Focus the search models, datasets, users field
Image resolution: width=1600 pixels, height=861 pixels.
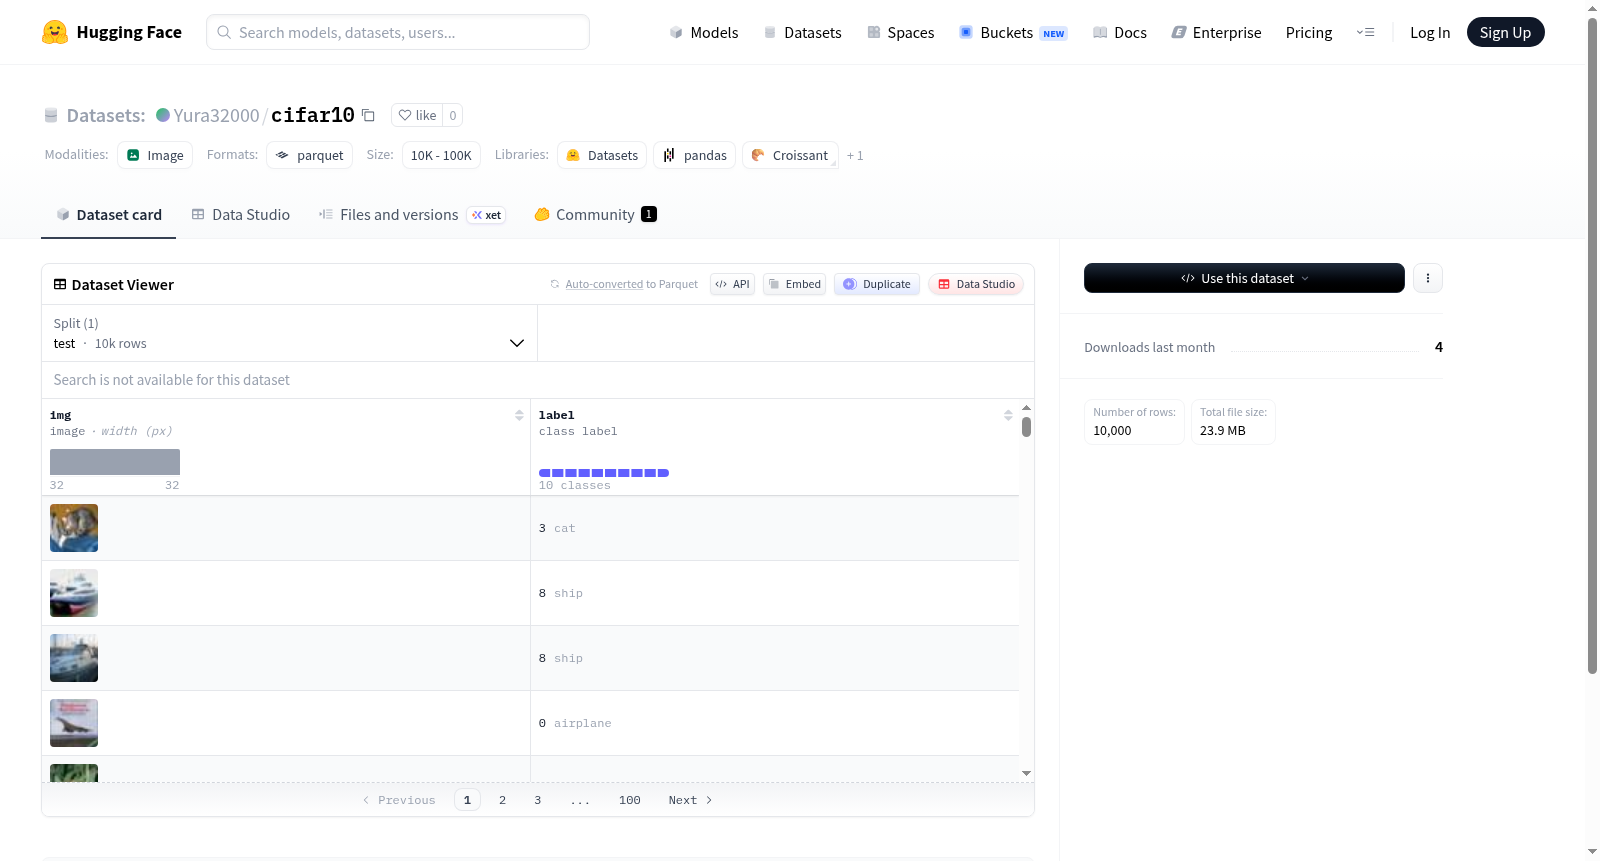click(398, 32)
